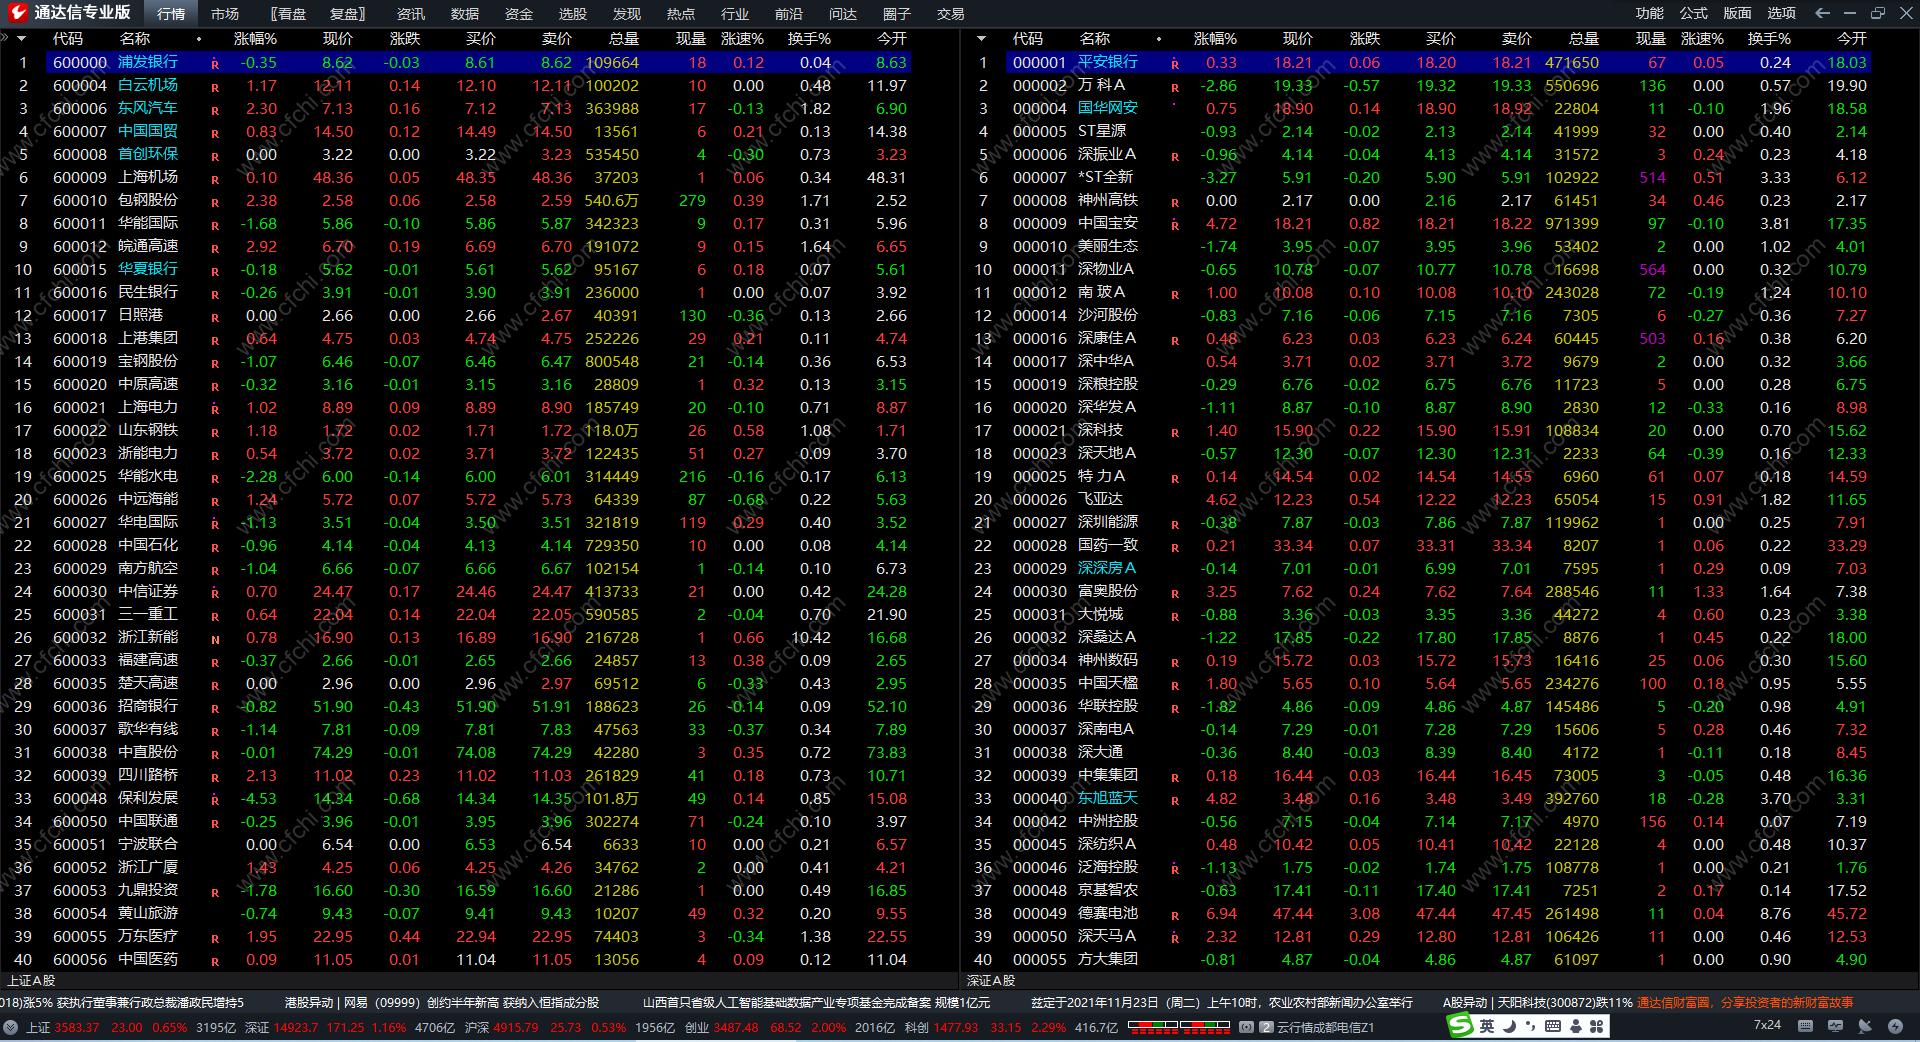Screen dimensions: 1920x1042
Task: Click the 港股异动 news ticker headline
Action: click(441, 1002)
